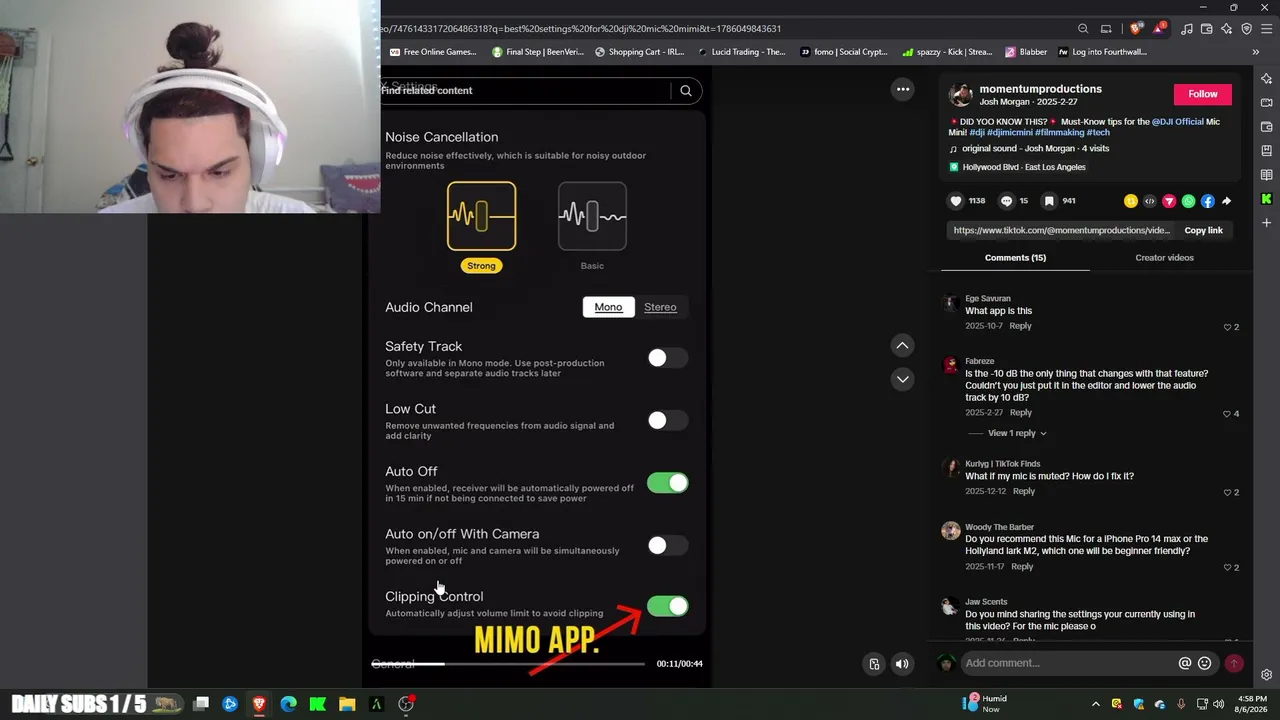Screen dimensions: 1280x720
Task: Disable the Auto Off toggle
Action: pyautogui.click(x=667, y=483)
